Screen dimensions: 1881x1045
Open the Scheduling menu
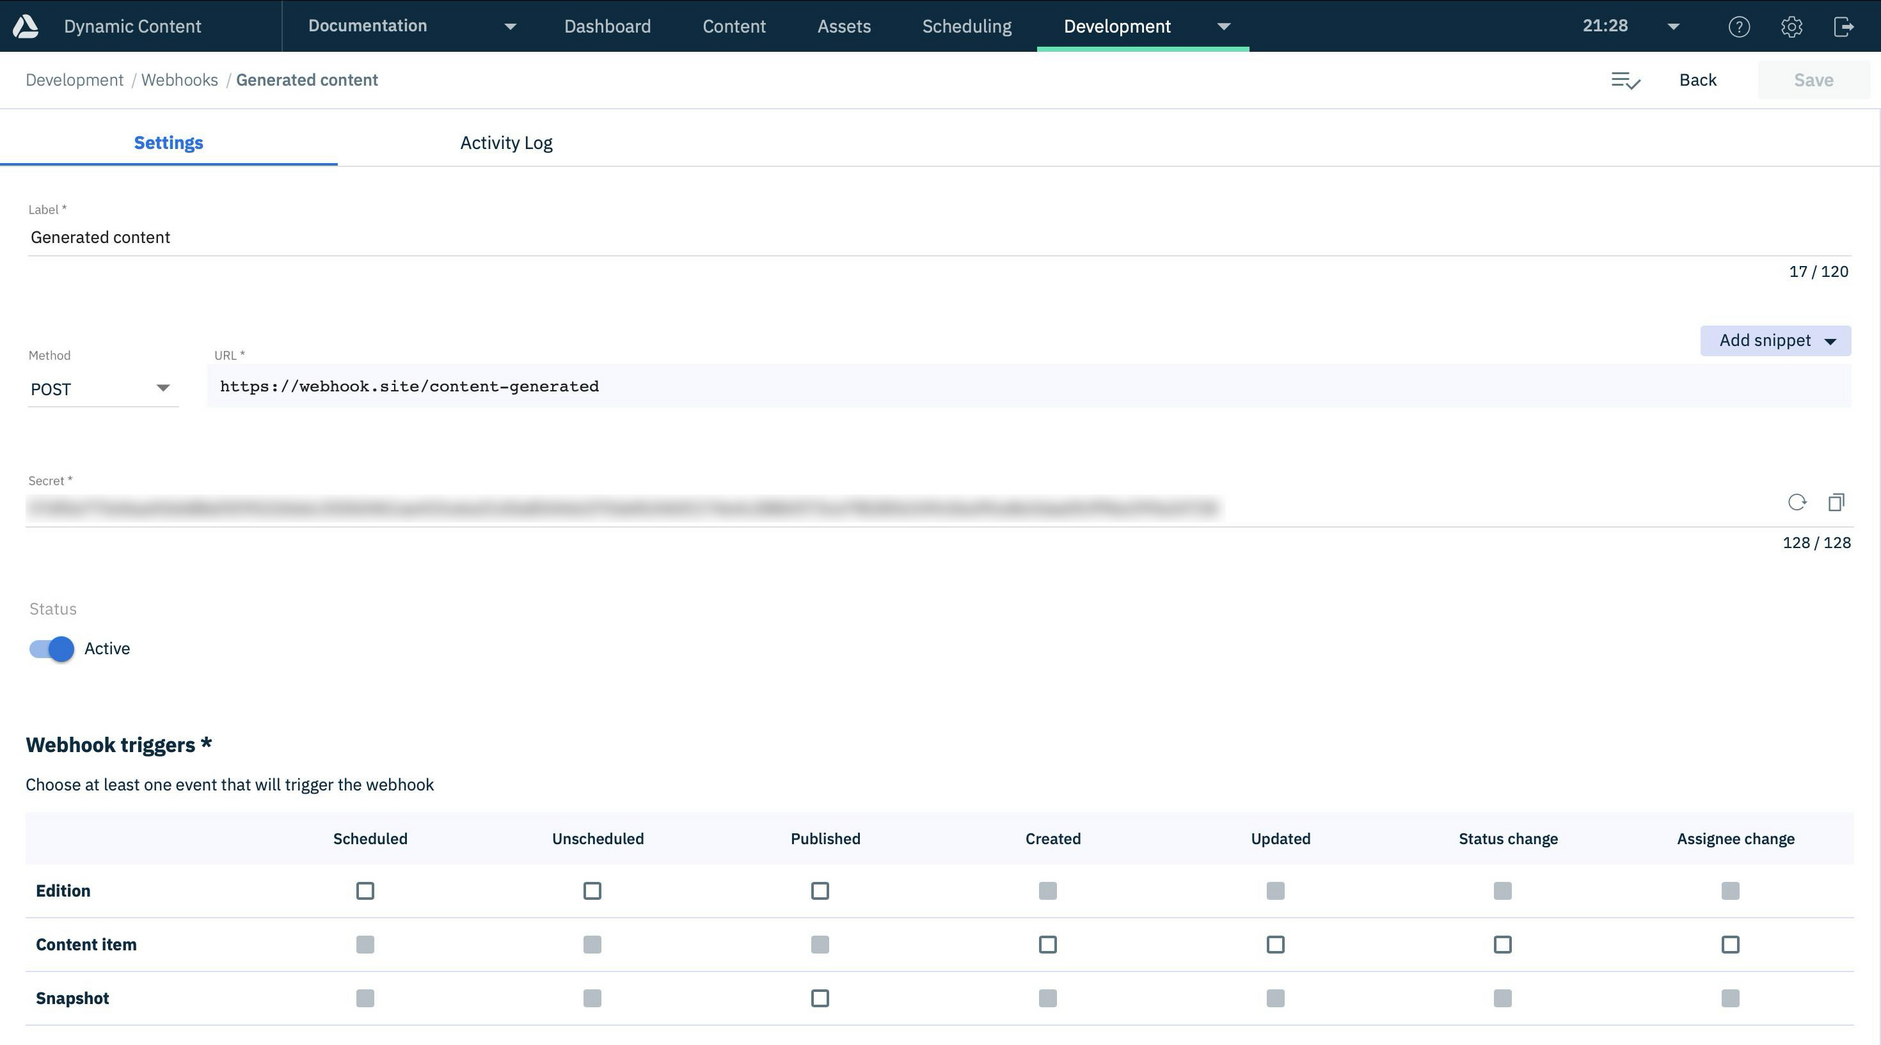[967, 26]
